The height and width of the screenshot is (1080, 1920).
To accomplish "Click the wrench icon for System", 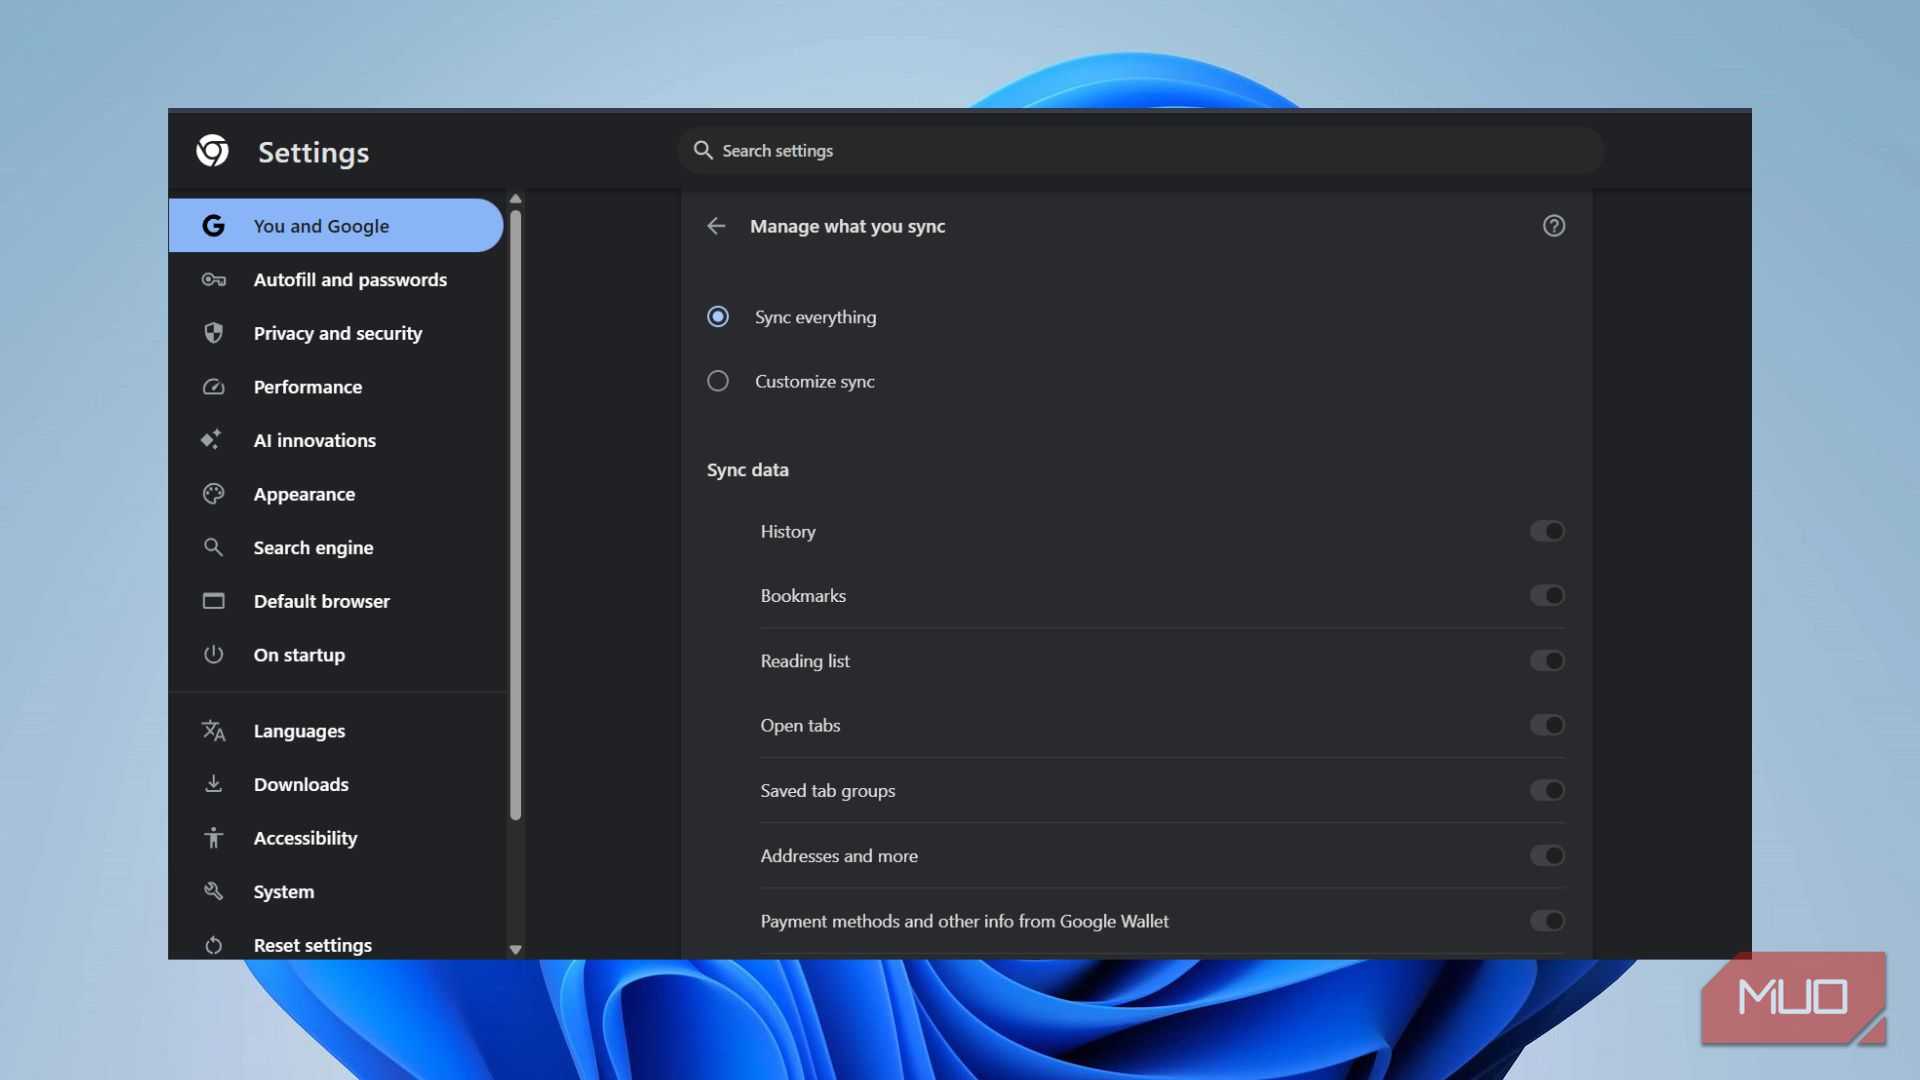I will [x=213, y=891].
